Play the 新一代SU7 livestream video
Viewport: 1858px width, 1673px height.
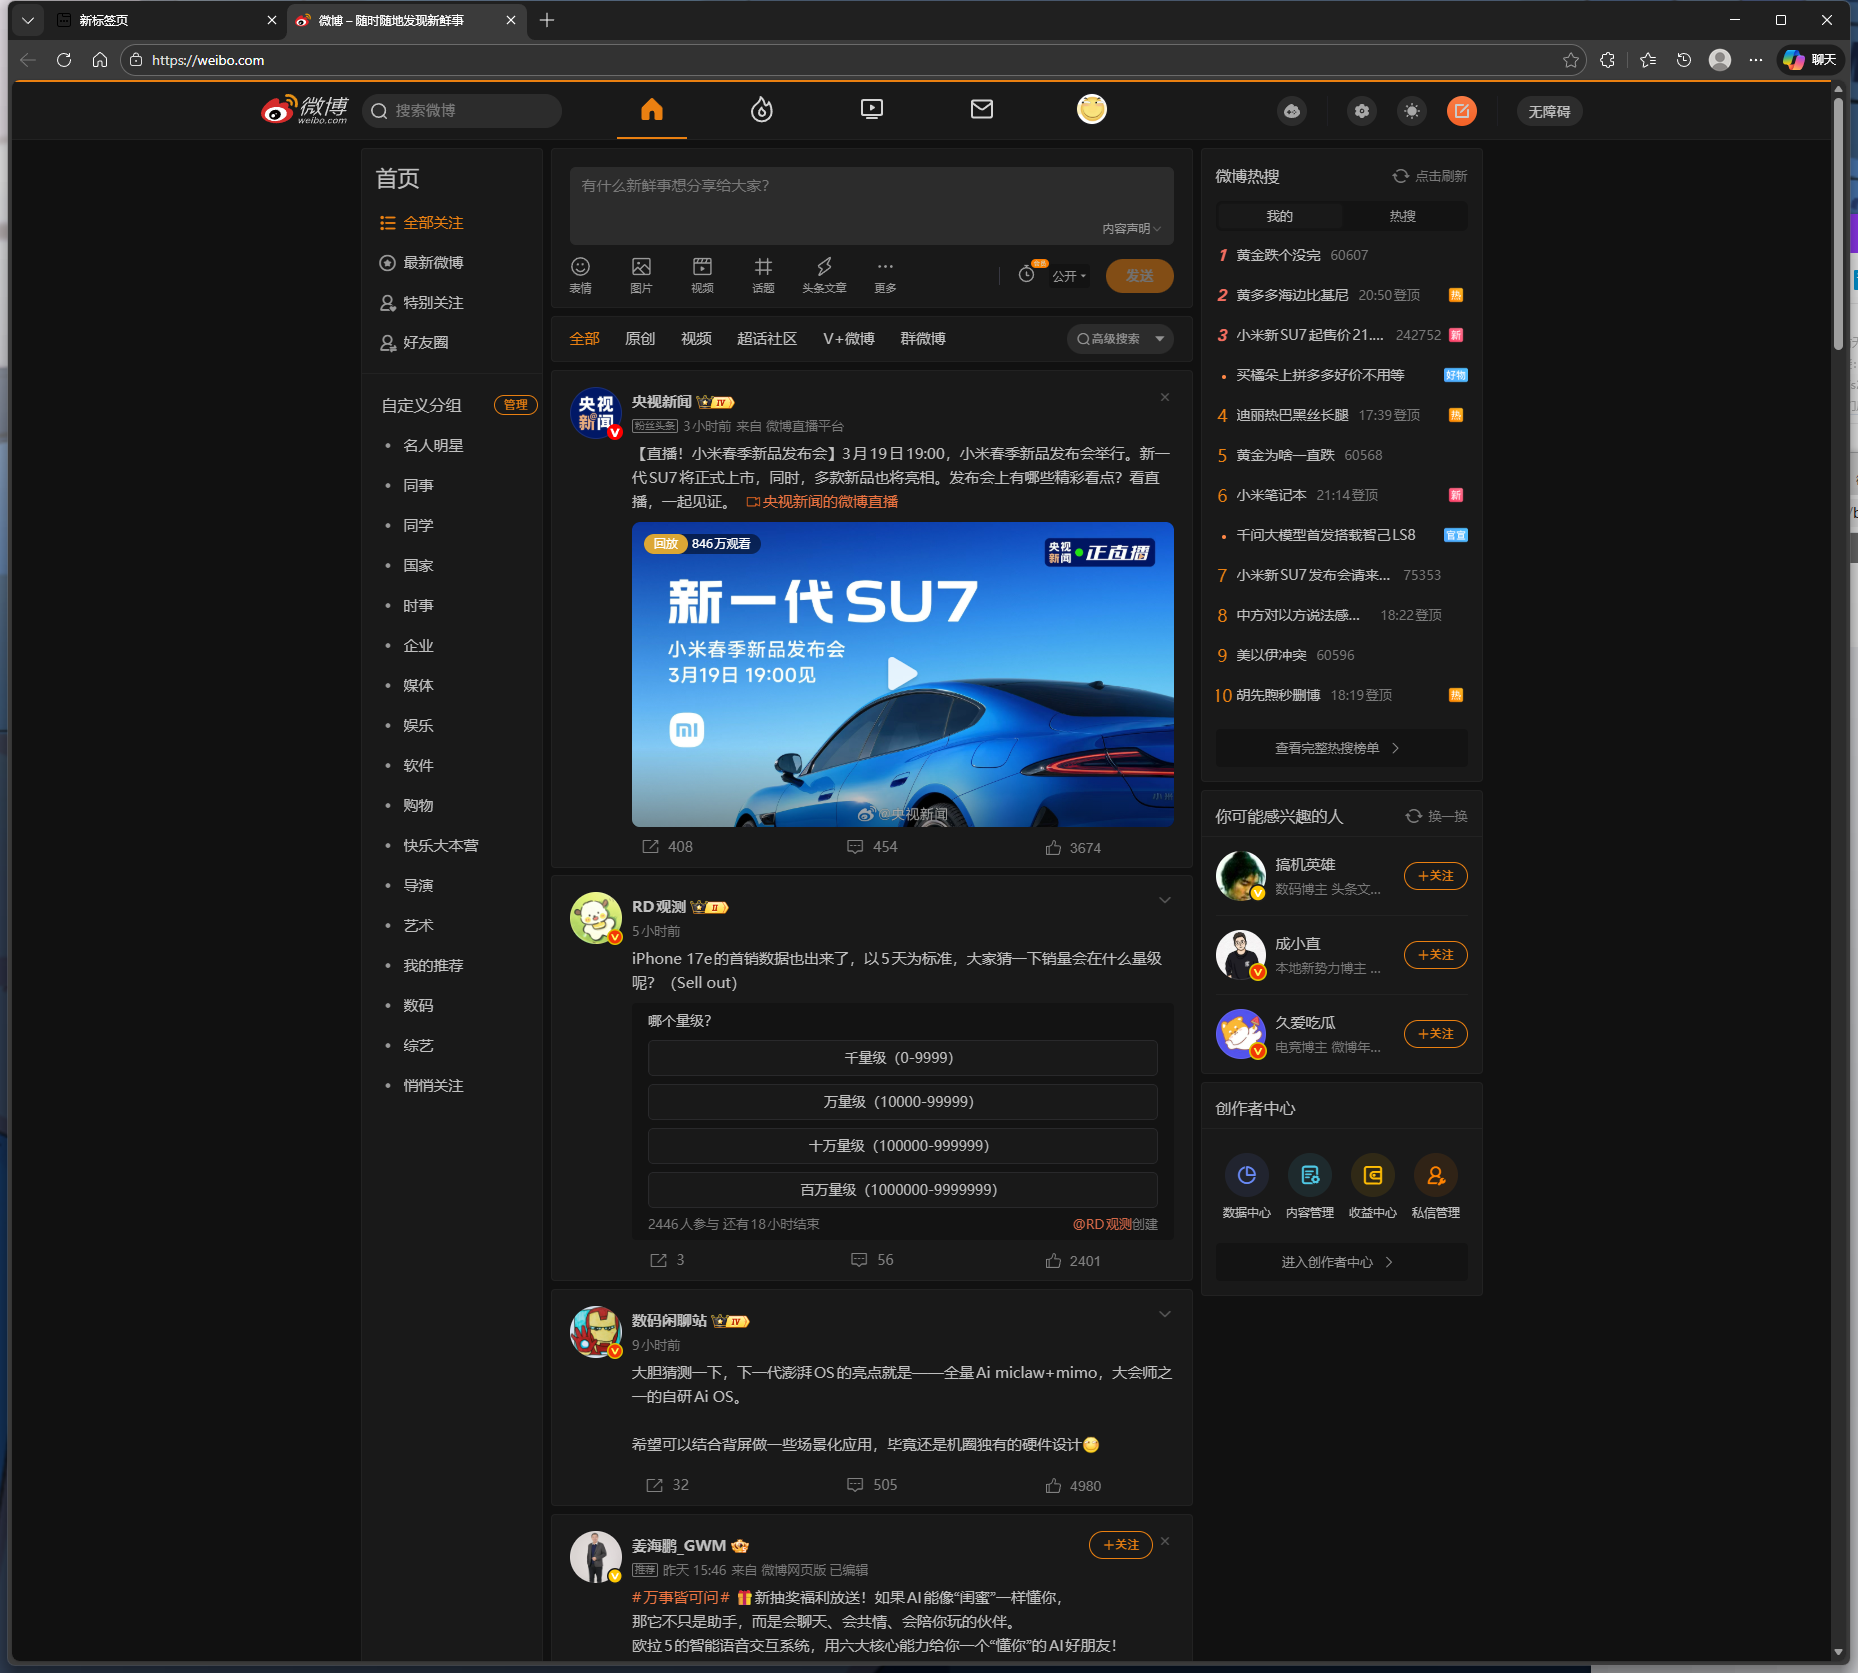[902, 673]
